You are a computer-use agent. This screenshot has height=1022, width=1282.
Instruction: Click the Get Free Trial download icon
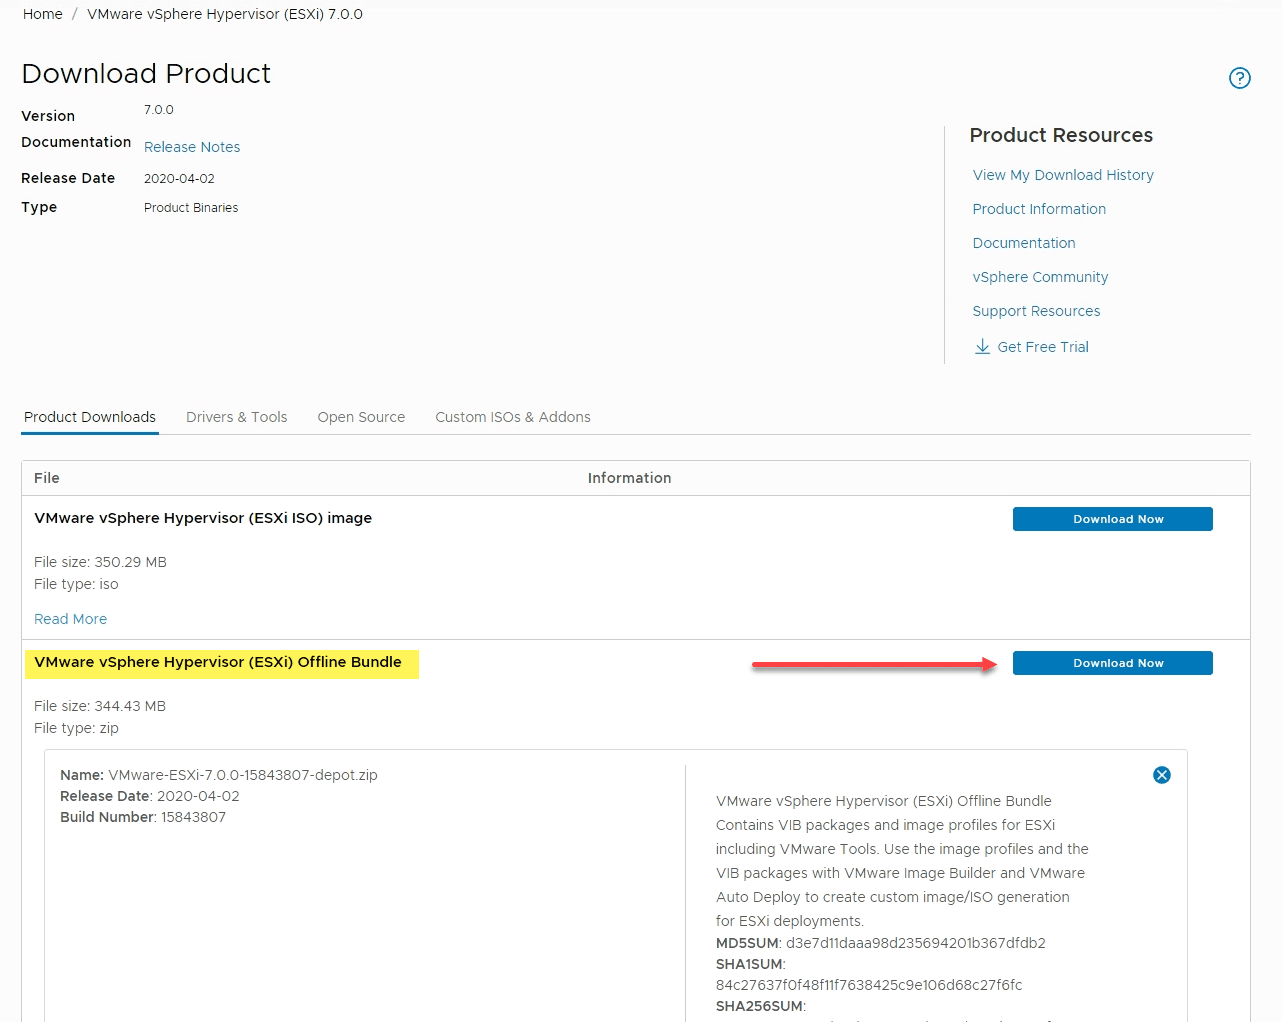[982, 347]
